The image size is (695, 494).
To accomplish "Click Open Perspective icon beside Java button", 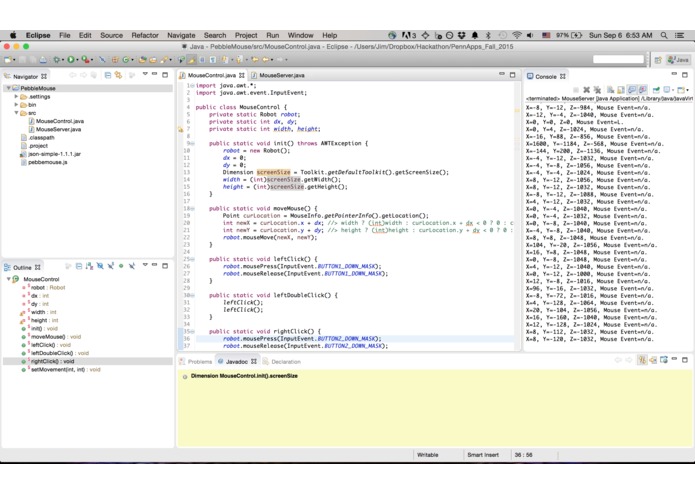I will tap(658, 60).
